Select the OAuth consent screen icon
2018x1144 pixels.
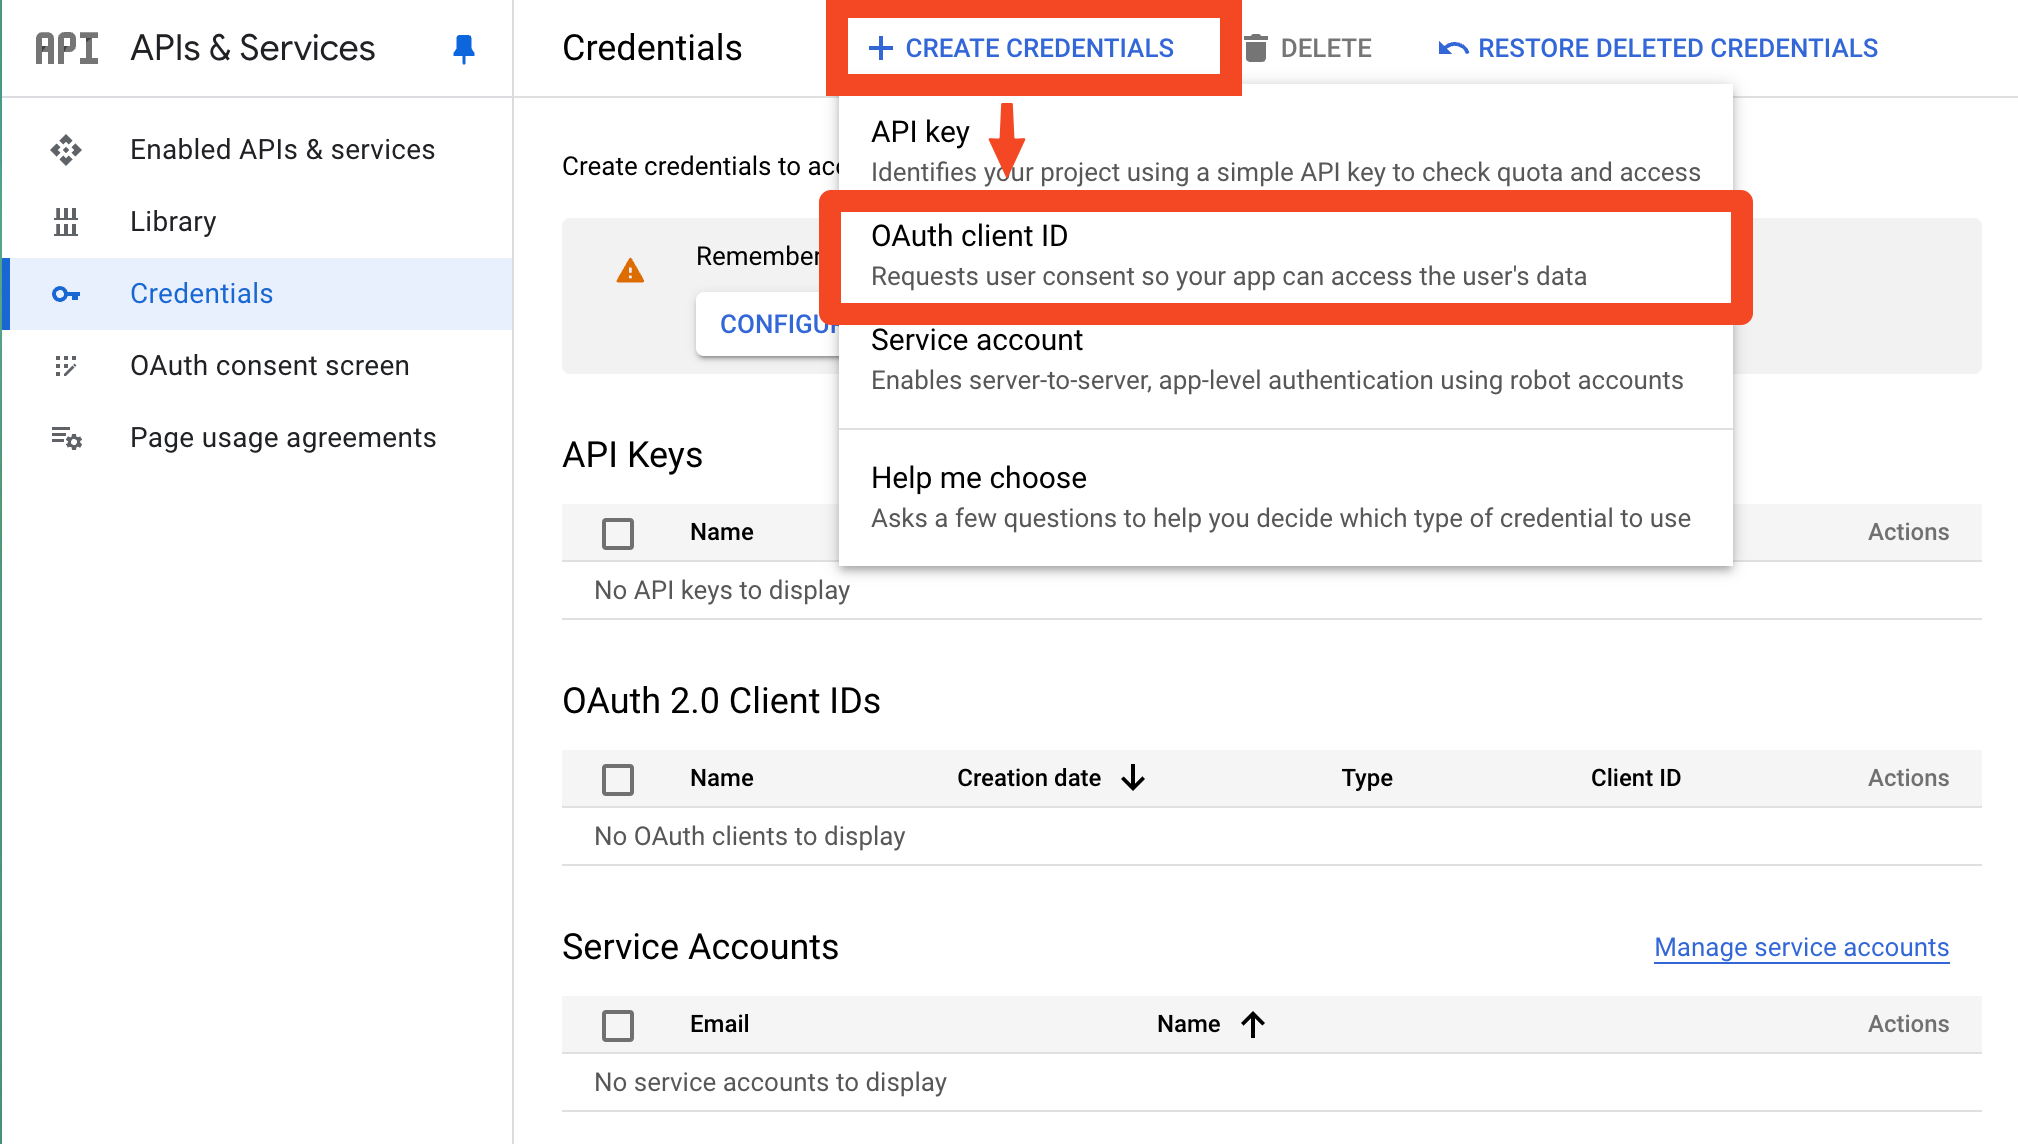[x=66, y=365]
